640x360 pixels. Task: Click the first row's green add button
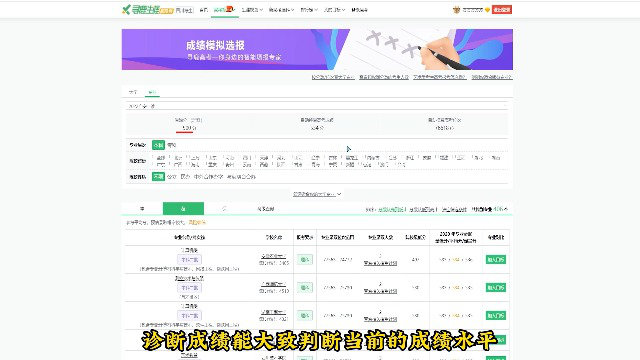click(496, 260)
